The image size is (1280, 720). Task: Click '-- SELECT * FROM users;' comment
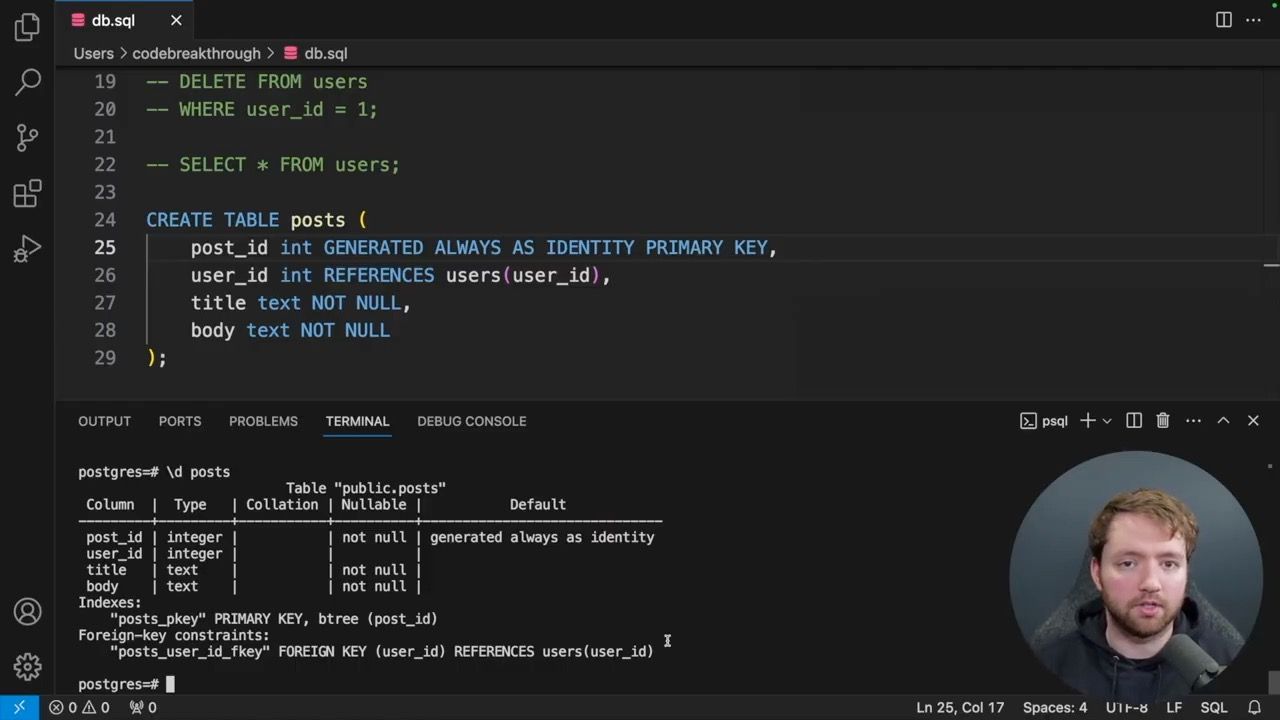[273, 165]
